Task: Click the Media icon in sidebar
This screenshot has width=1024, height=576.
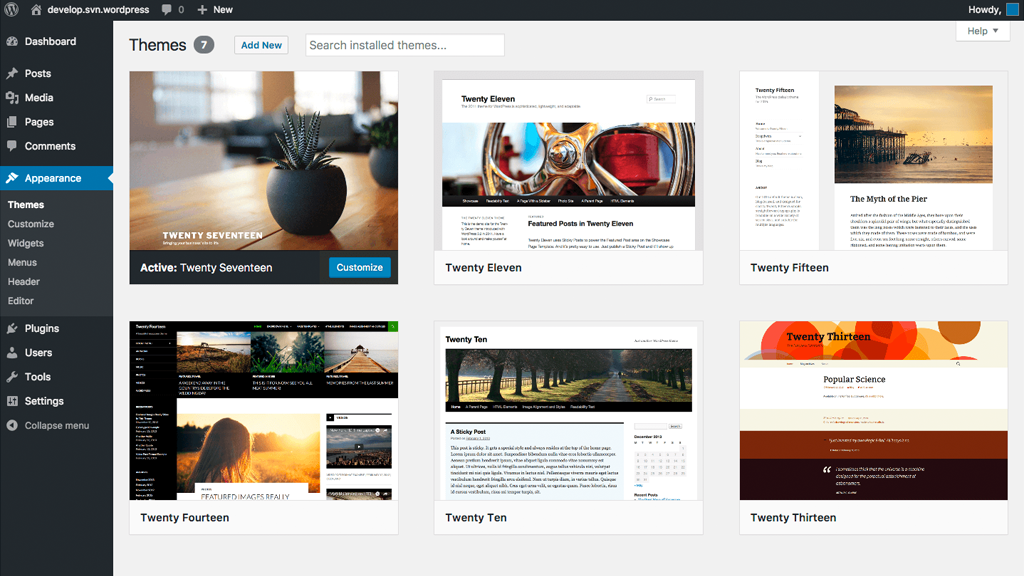Action: point(12,98)
